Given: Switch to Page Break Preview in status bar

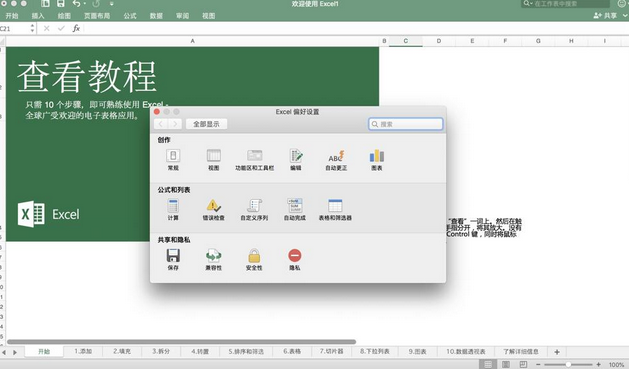Looking at the screenshot, I should [x=523, y=364].
